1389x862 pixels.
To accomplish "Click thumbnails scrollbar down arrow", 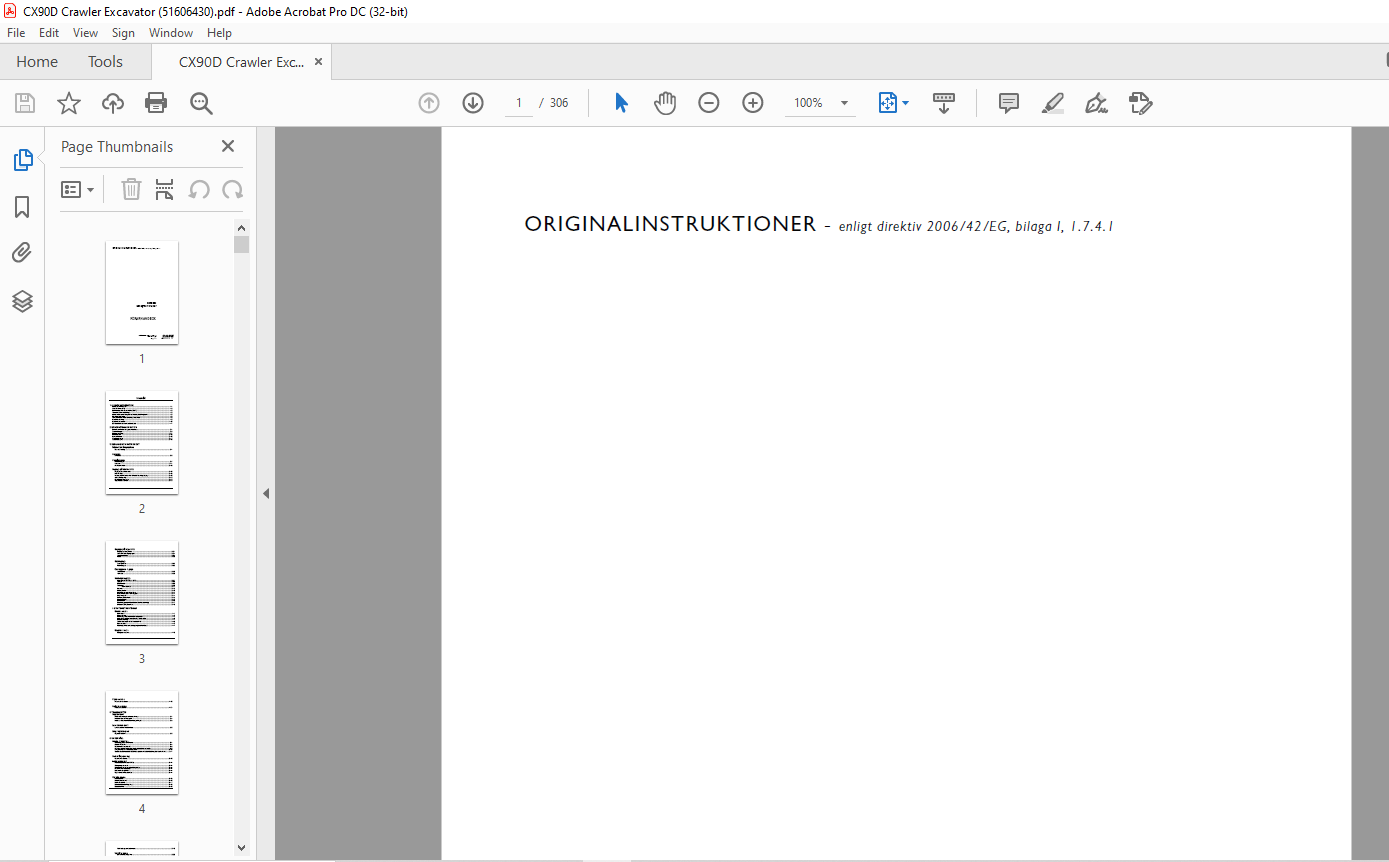I will pos(241,847).
